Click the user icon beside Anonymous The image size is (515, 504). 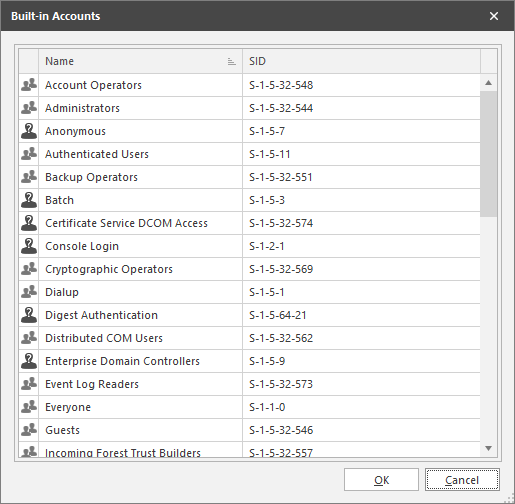click(29, 131)
